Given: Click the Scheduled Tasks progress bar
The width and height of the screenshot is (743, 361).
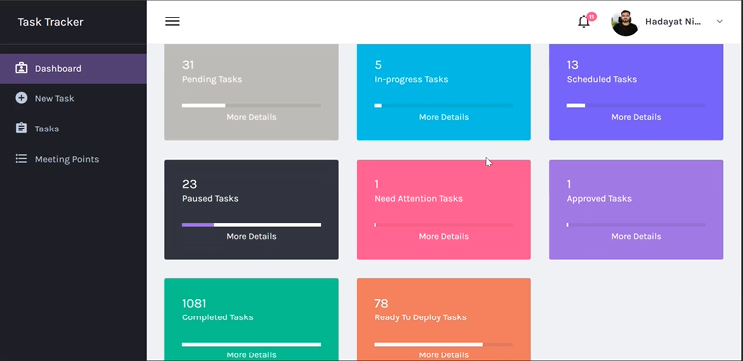Looking at the screenshot, I should 636,106.
